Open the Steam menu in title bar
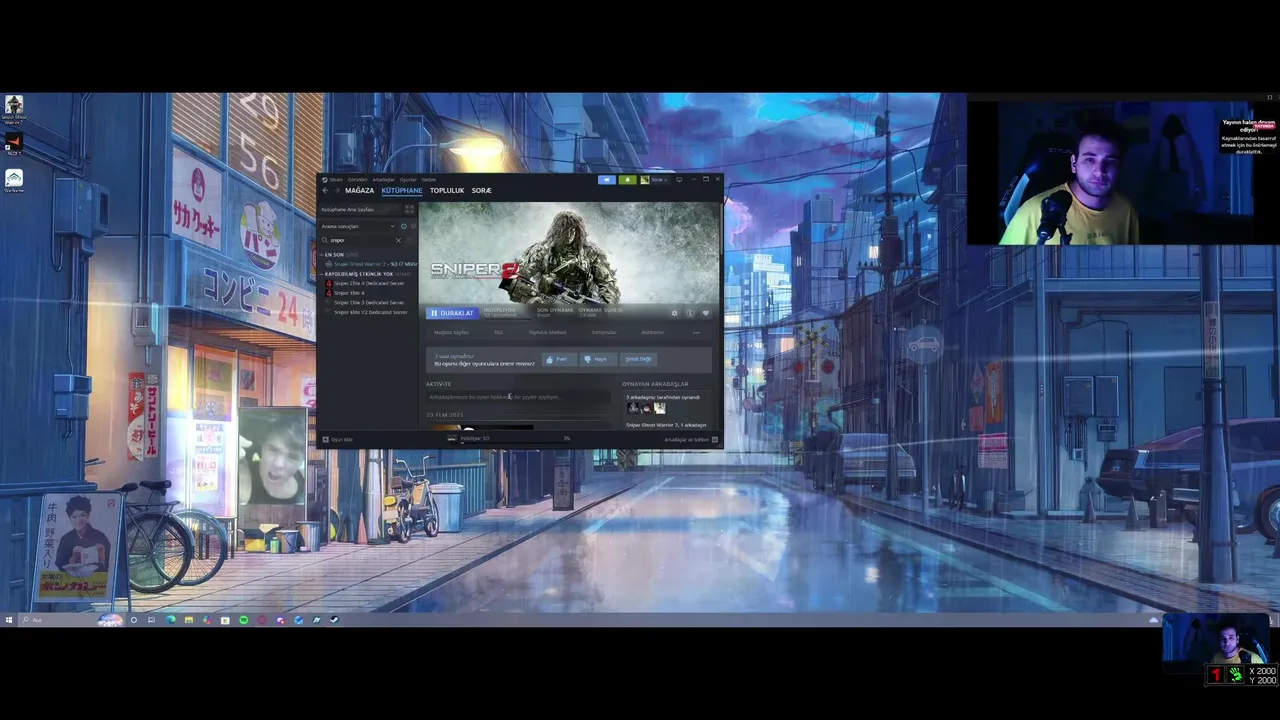This screenshot has width=1280, height=720. click(336, 180)
